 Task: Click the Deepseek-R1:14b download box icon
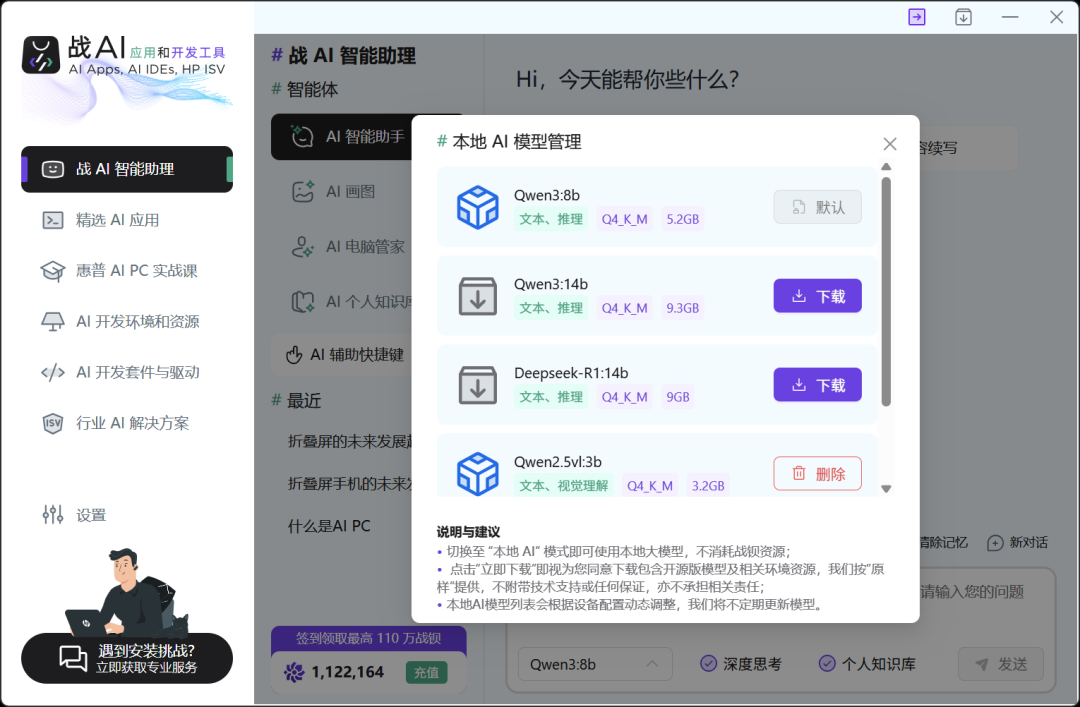(x=478, y=385)
